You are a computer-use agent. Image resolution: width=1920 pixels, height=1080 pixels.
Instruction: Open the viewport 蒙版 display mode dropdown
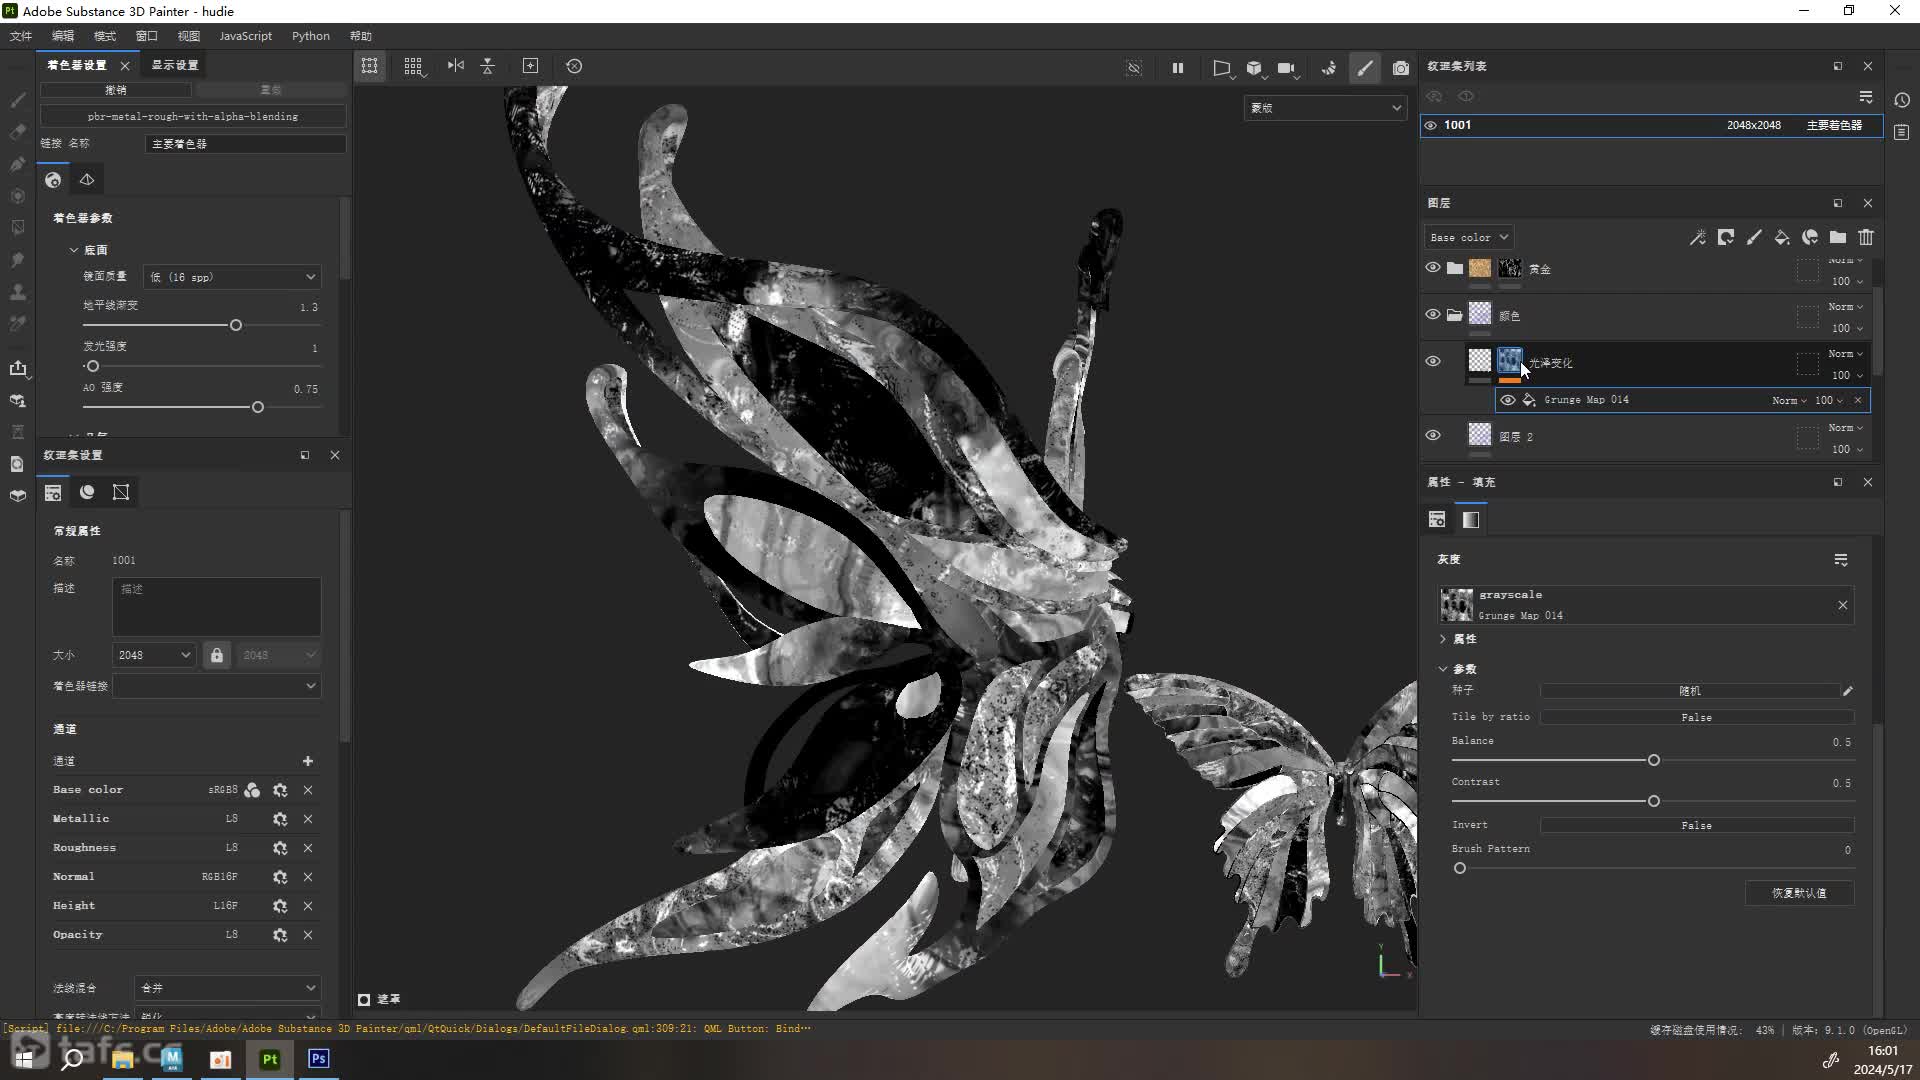point(1325,108)
